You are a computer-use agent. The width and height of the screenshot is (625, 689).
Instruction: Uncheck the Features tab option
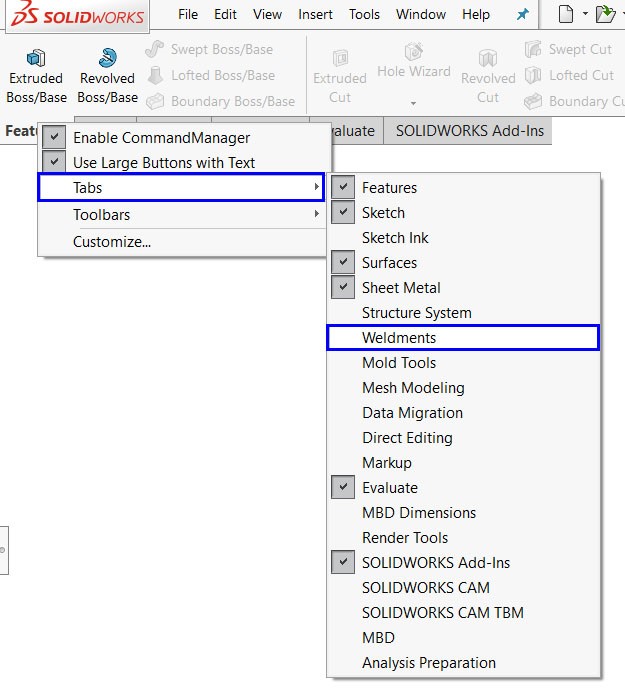tap(343, 187)
